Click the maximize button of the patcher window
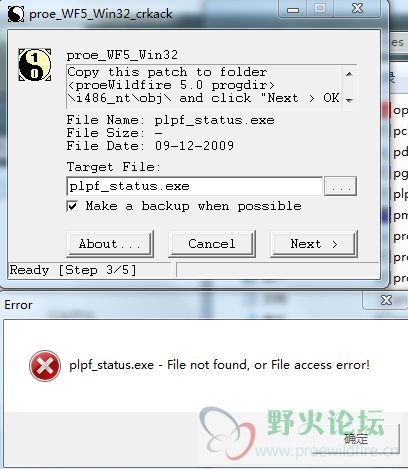408x469 pixels. 320,9
